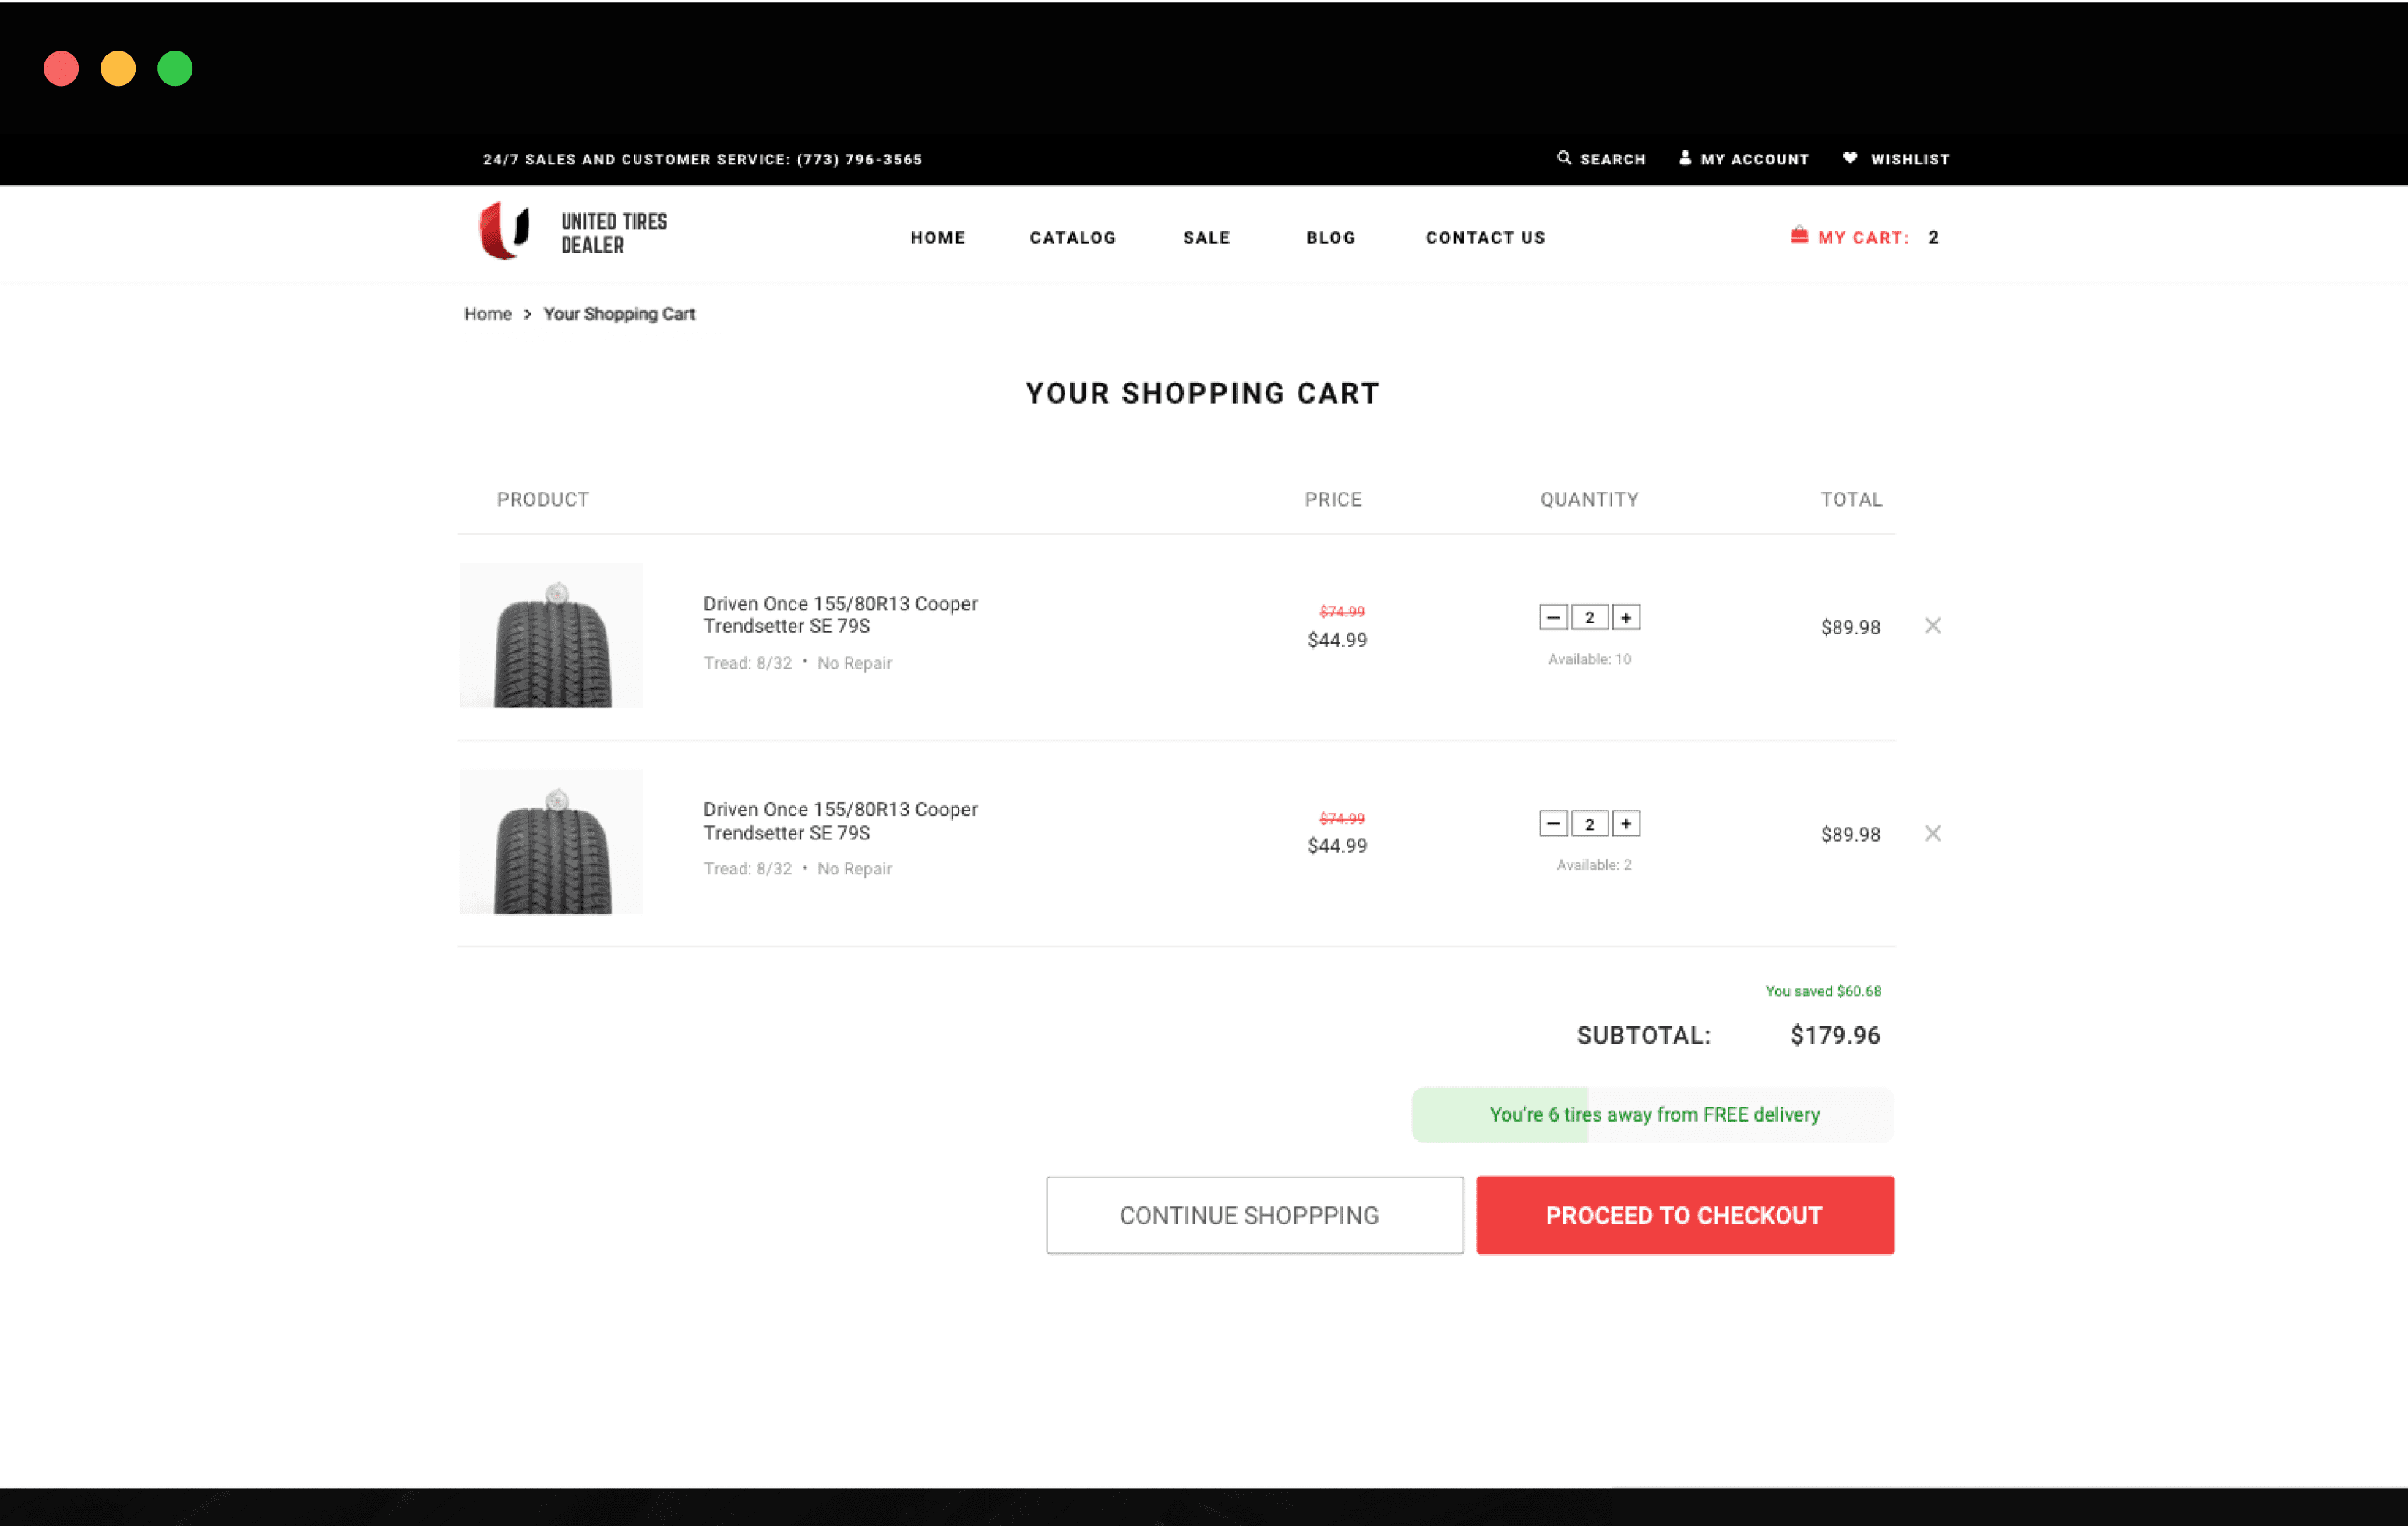Click first item's quantity input field
The image size is (2408, 1526).
pyautogui.click(x=1589, y=618)
